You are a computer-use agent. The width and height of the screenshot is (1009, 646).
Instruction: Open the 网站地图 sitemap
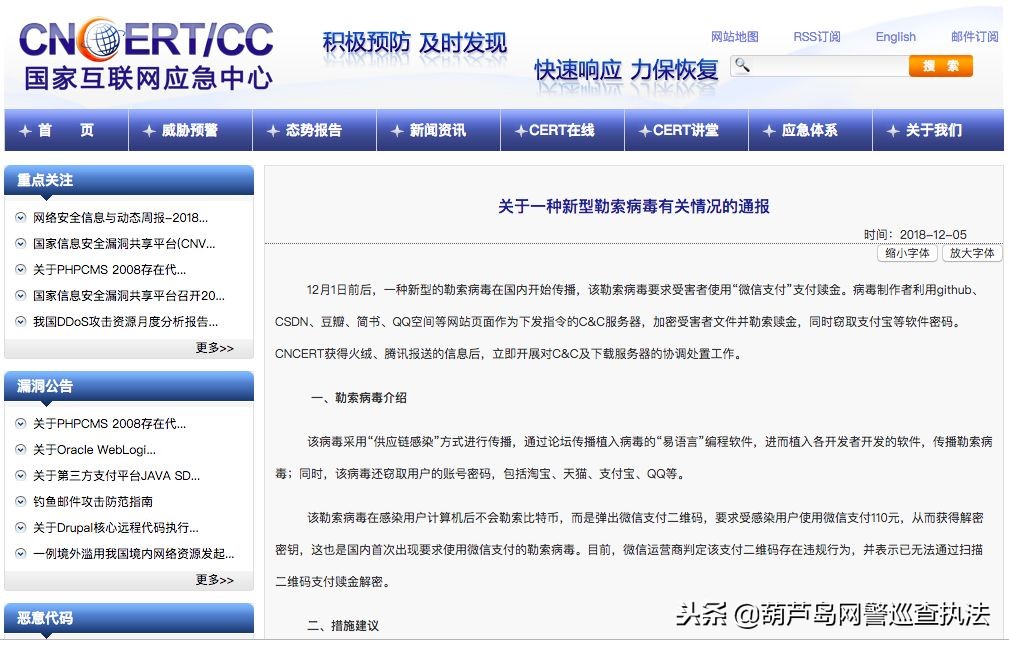pos(733,37)
